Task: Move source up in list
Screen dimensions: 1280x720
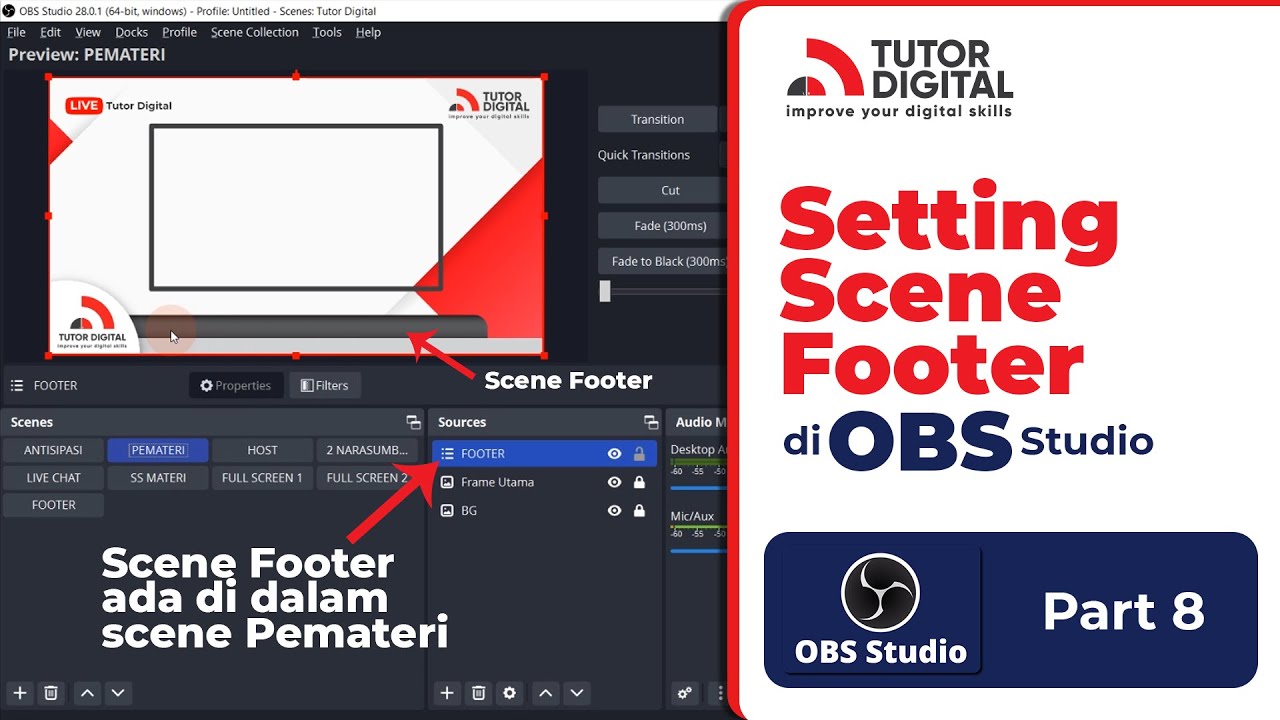Action: tap(545, 692)
